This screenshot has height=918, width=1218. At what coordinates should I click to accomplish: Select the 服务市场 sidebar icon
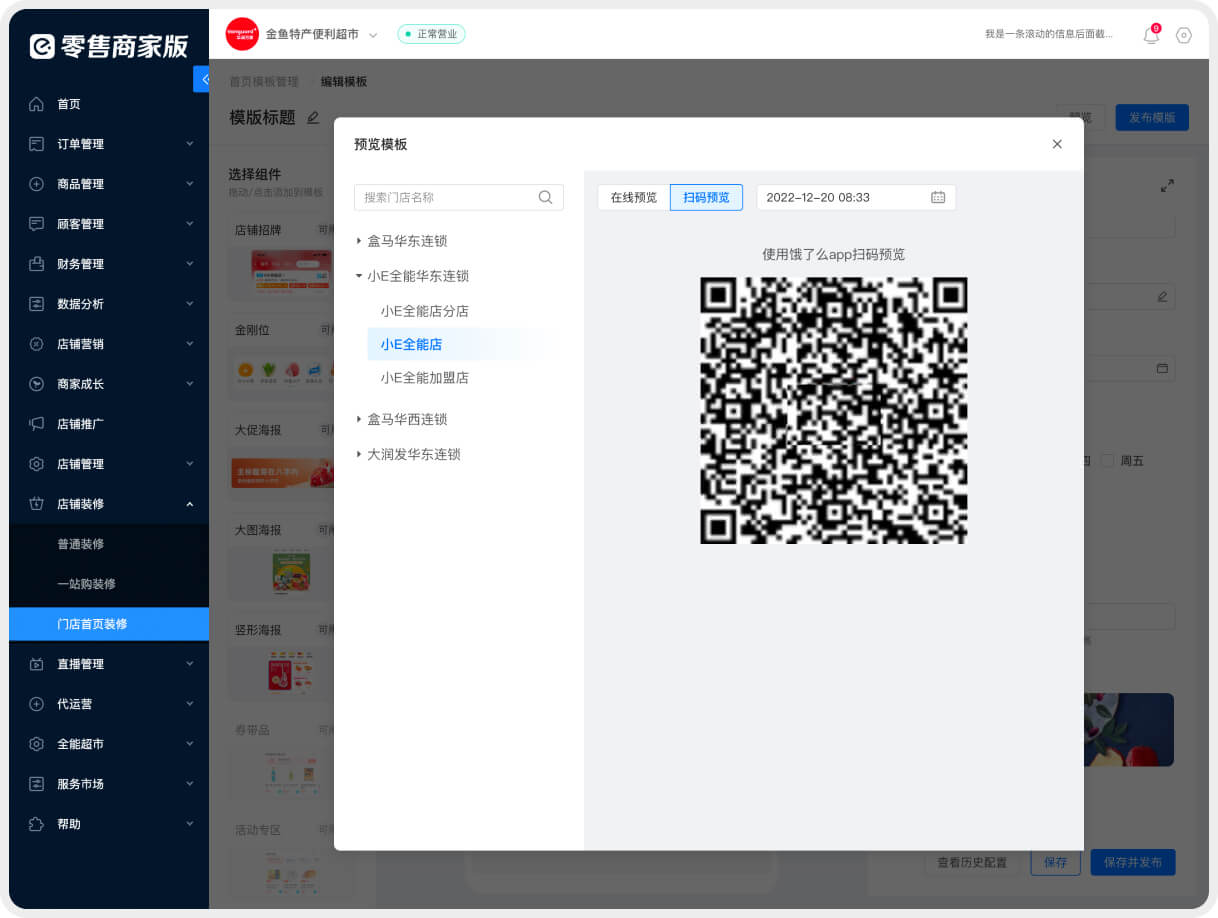[x=37, y=784]
